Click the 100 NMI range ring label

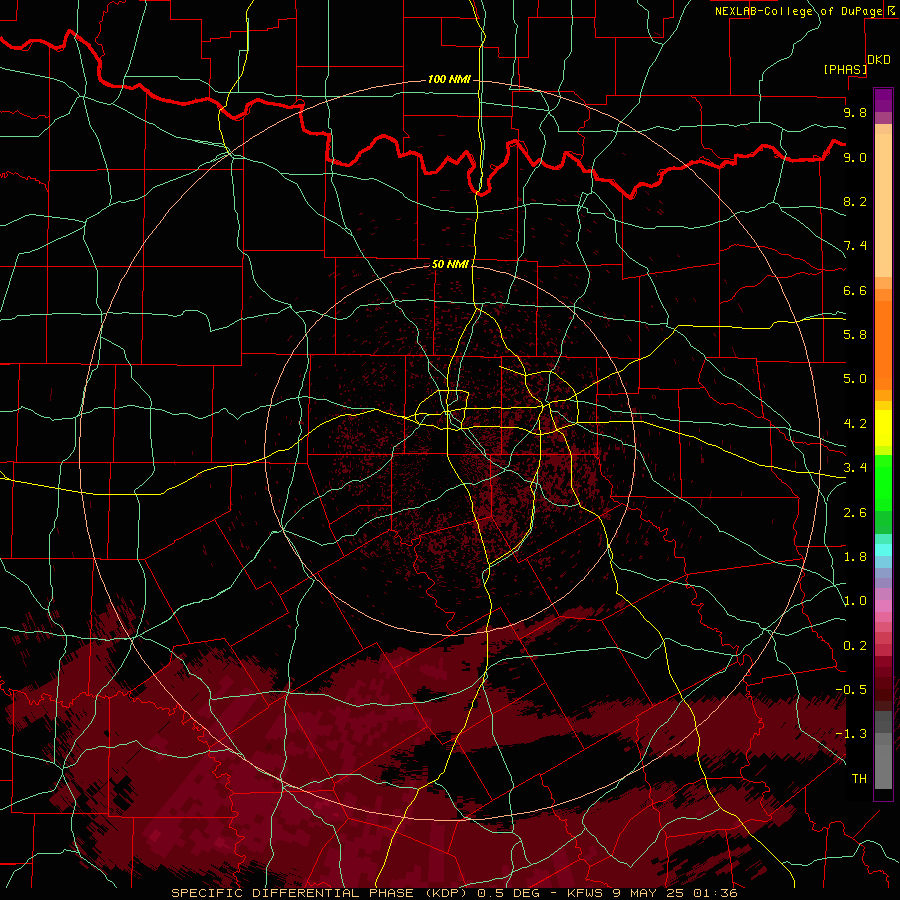(x=449, y=79)
